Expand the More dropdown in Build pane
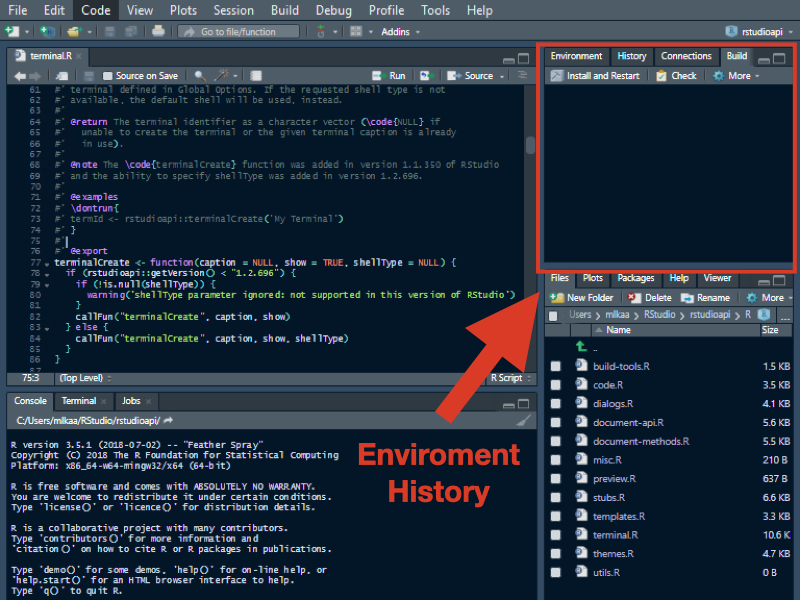 pyautogui.click(x=736, y=76)
